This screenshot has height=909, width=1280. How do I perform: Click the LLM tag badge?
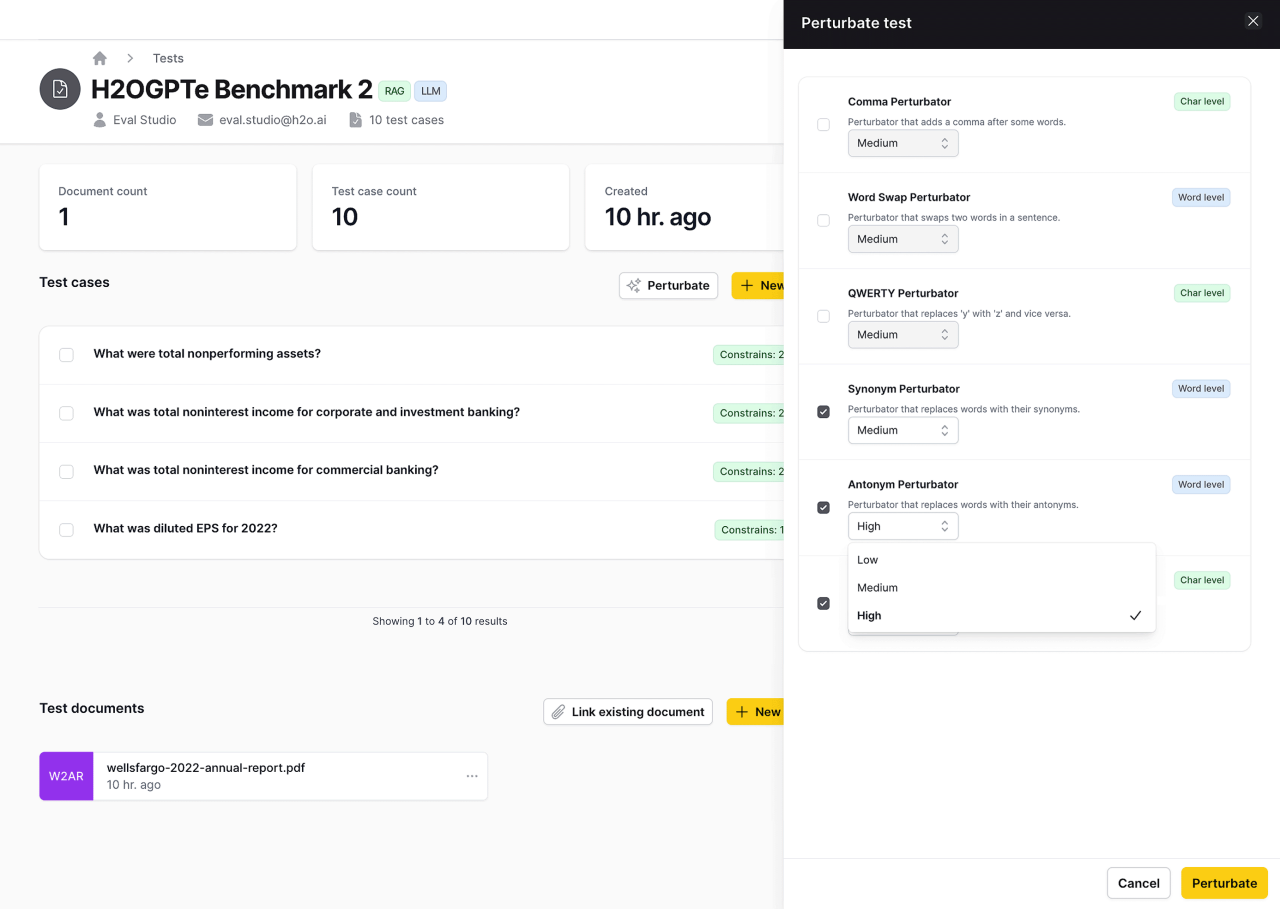[x=430, y=91]
